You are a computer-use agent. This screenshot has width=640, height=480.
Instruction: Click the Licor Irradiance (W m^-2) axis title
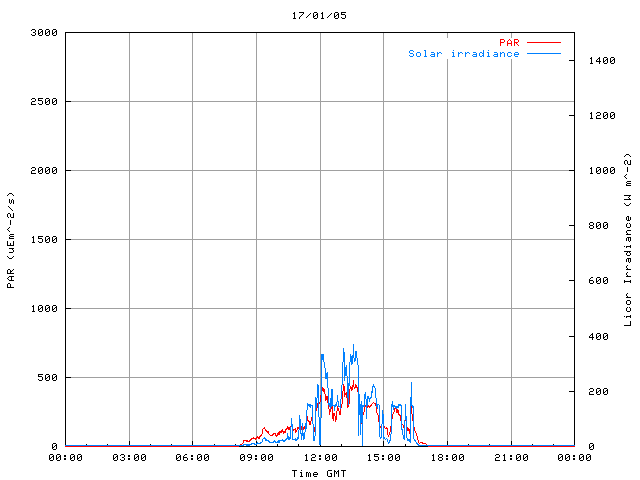[628, 240]
